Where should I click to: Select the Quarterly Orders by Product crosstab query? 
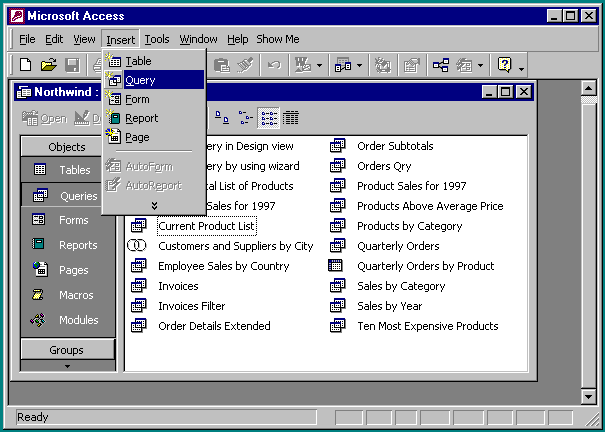coord(425,266)
